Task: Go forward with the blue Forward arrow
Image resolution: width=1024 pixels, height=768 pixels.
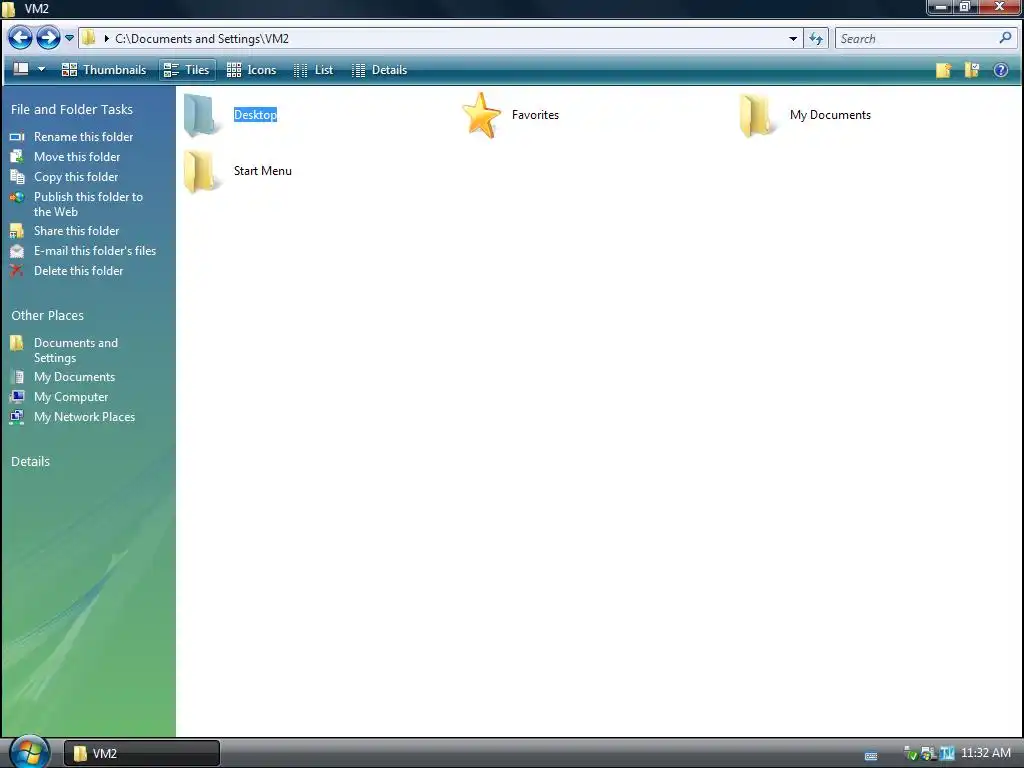Action: click(48, 38)
